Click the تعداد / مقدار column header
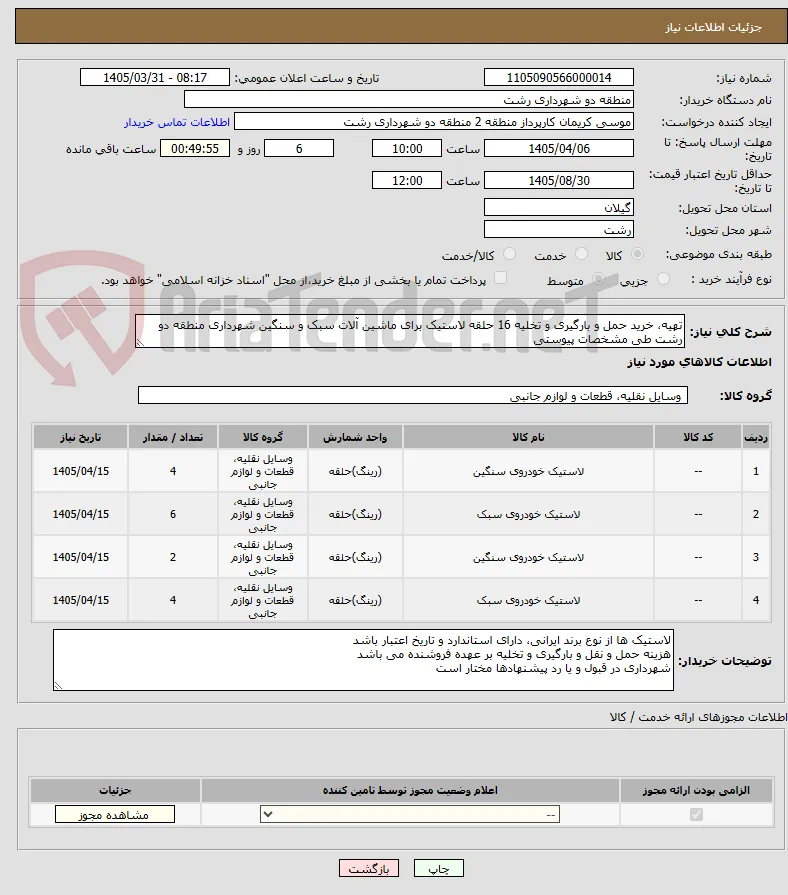This screenshot has height=895, width=788. tap(173, 437)
